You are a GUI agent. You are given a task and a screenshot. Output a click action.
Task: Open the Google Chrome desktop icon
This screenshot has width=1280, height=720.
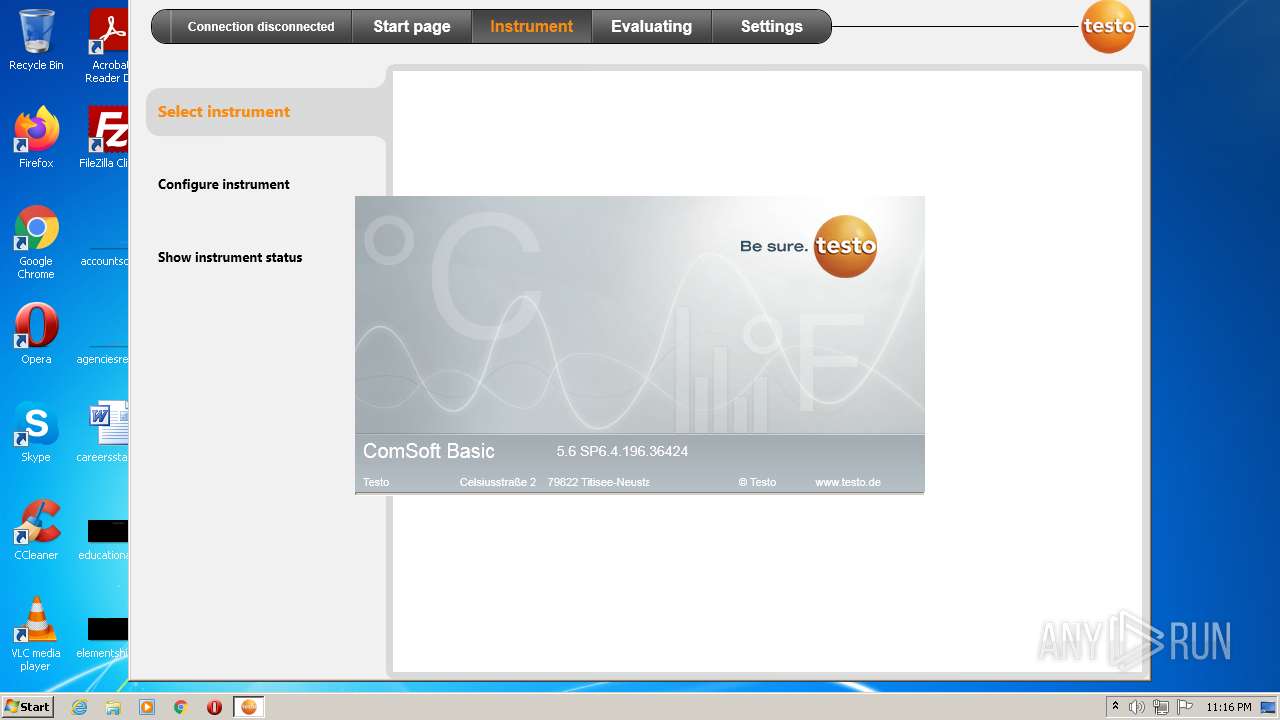(36, 243)
